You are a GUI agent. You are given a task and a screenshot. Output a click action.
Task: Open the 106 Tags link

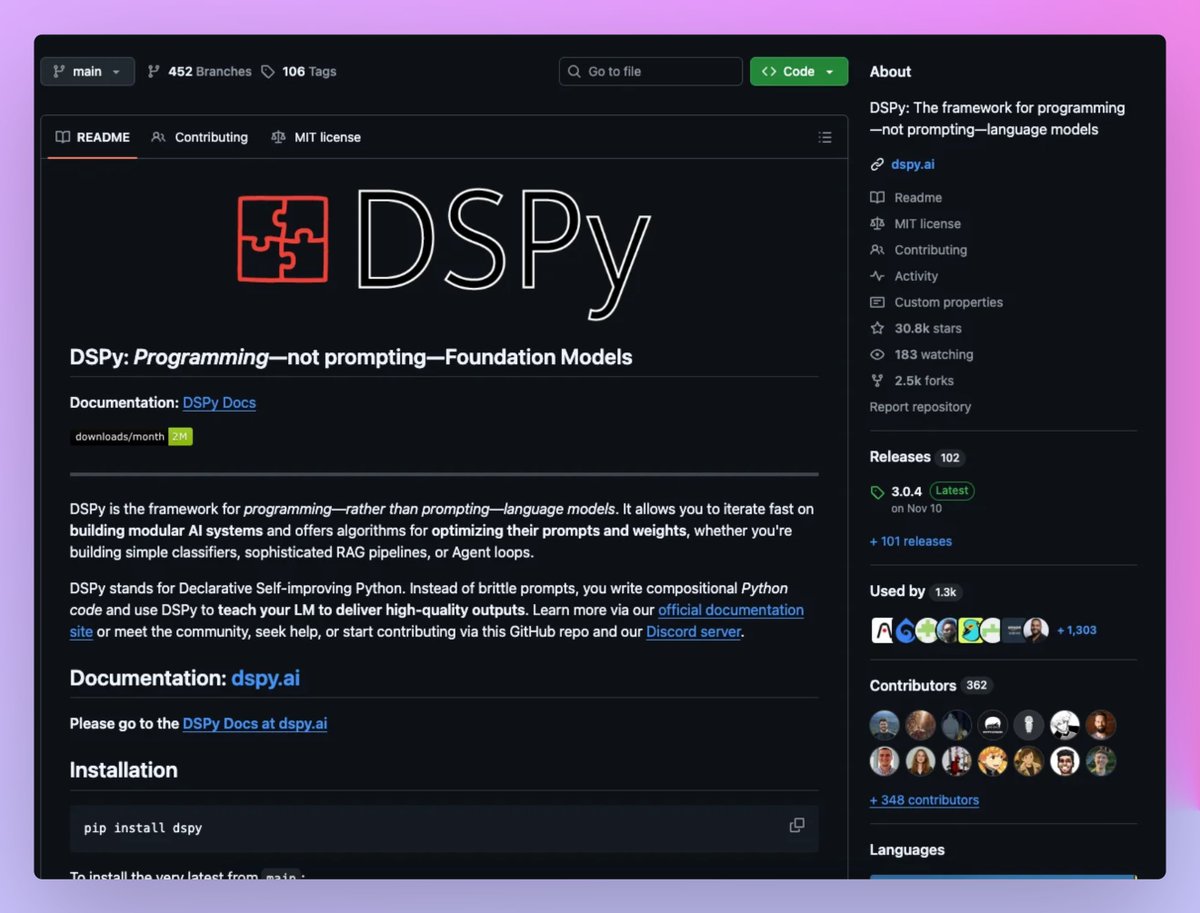[299, 71]
